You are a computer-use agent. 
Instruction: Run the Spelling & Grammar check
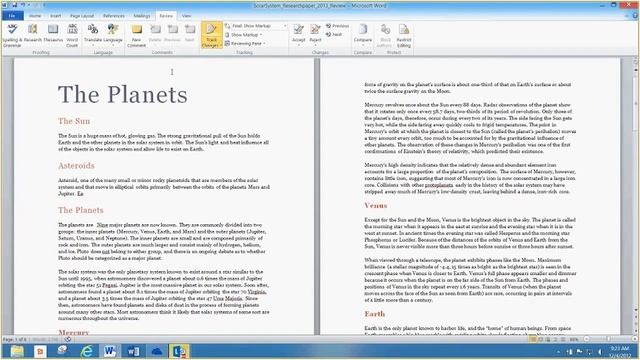(12, 36)
